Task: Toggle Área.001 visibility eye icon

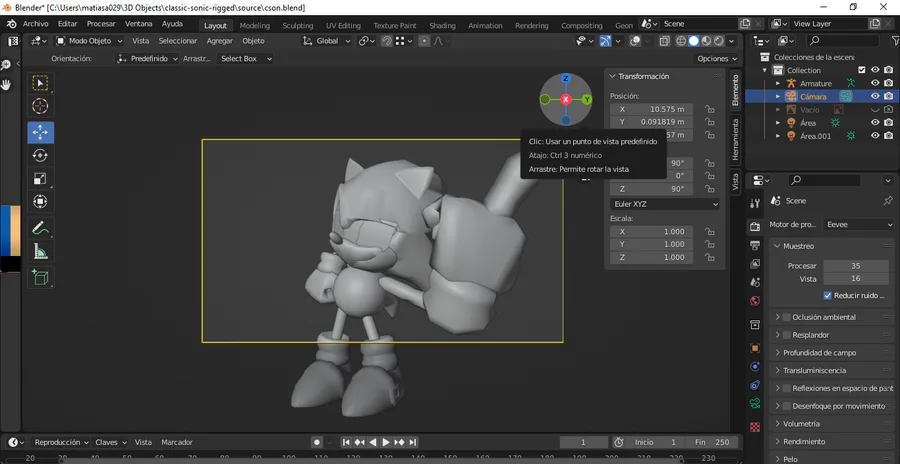Action: tap(875, 136)
